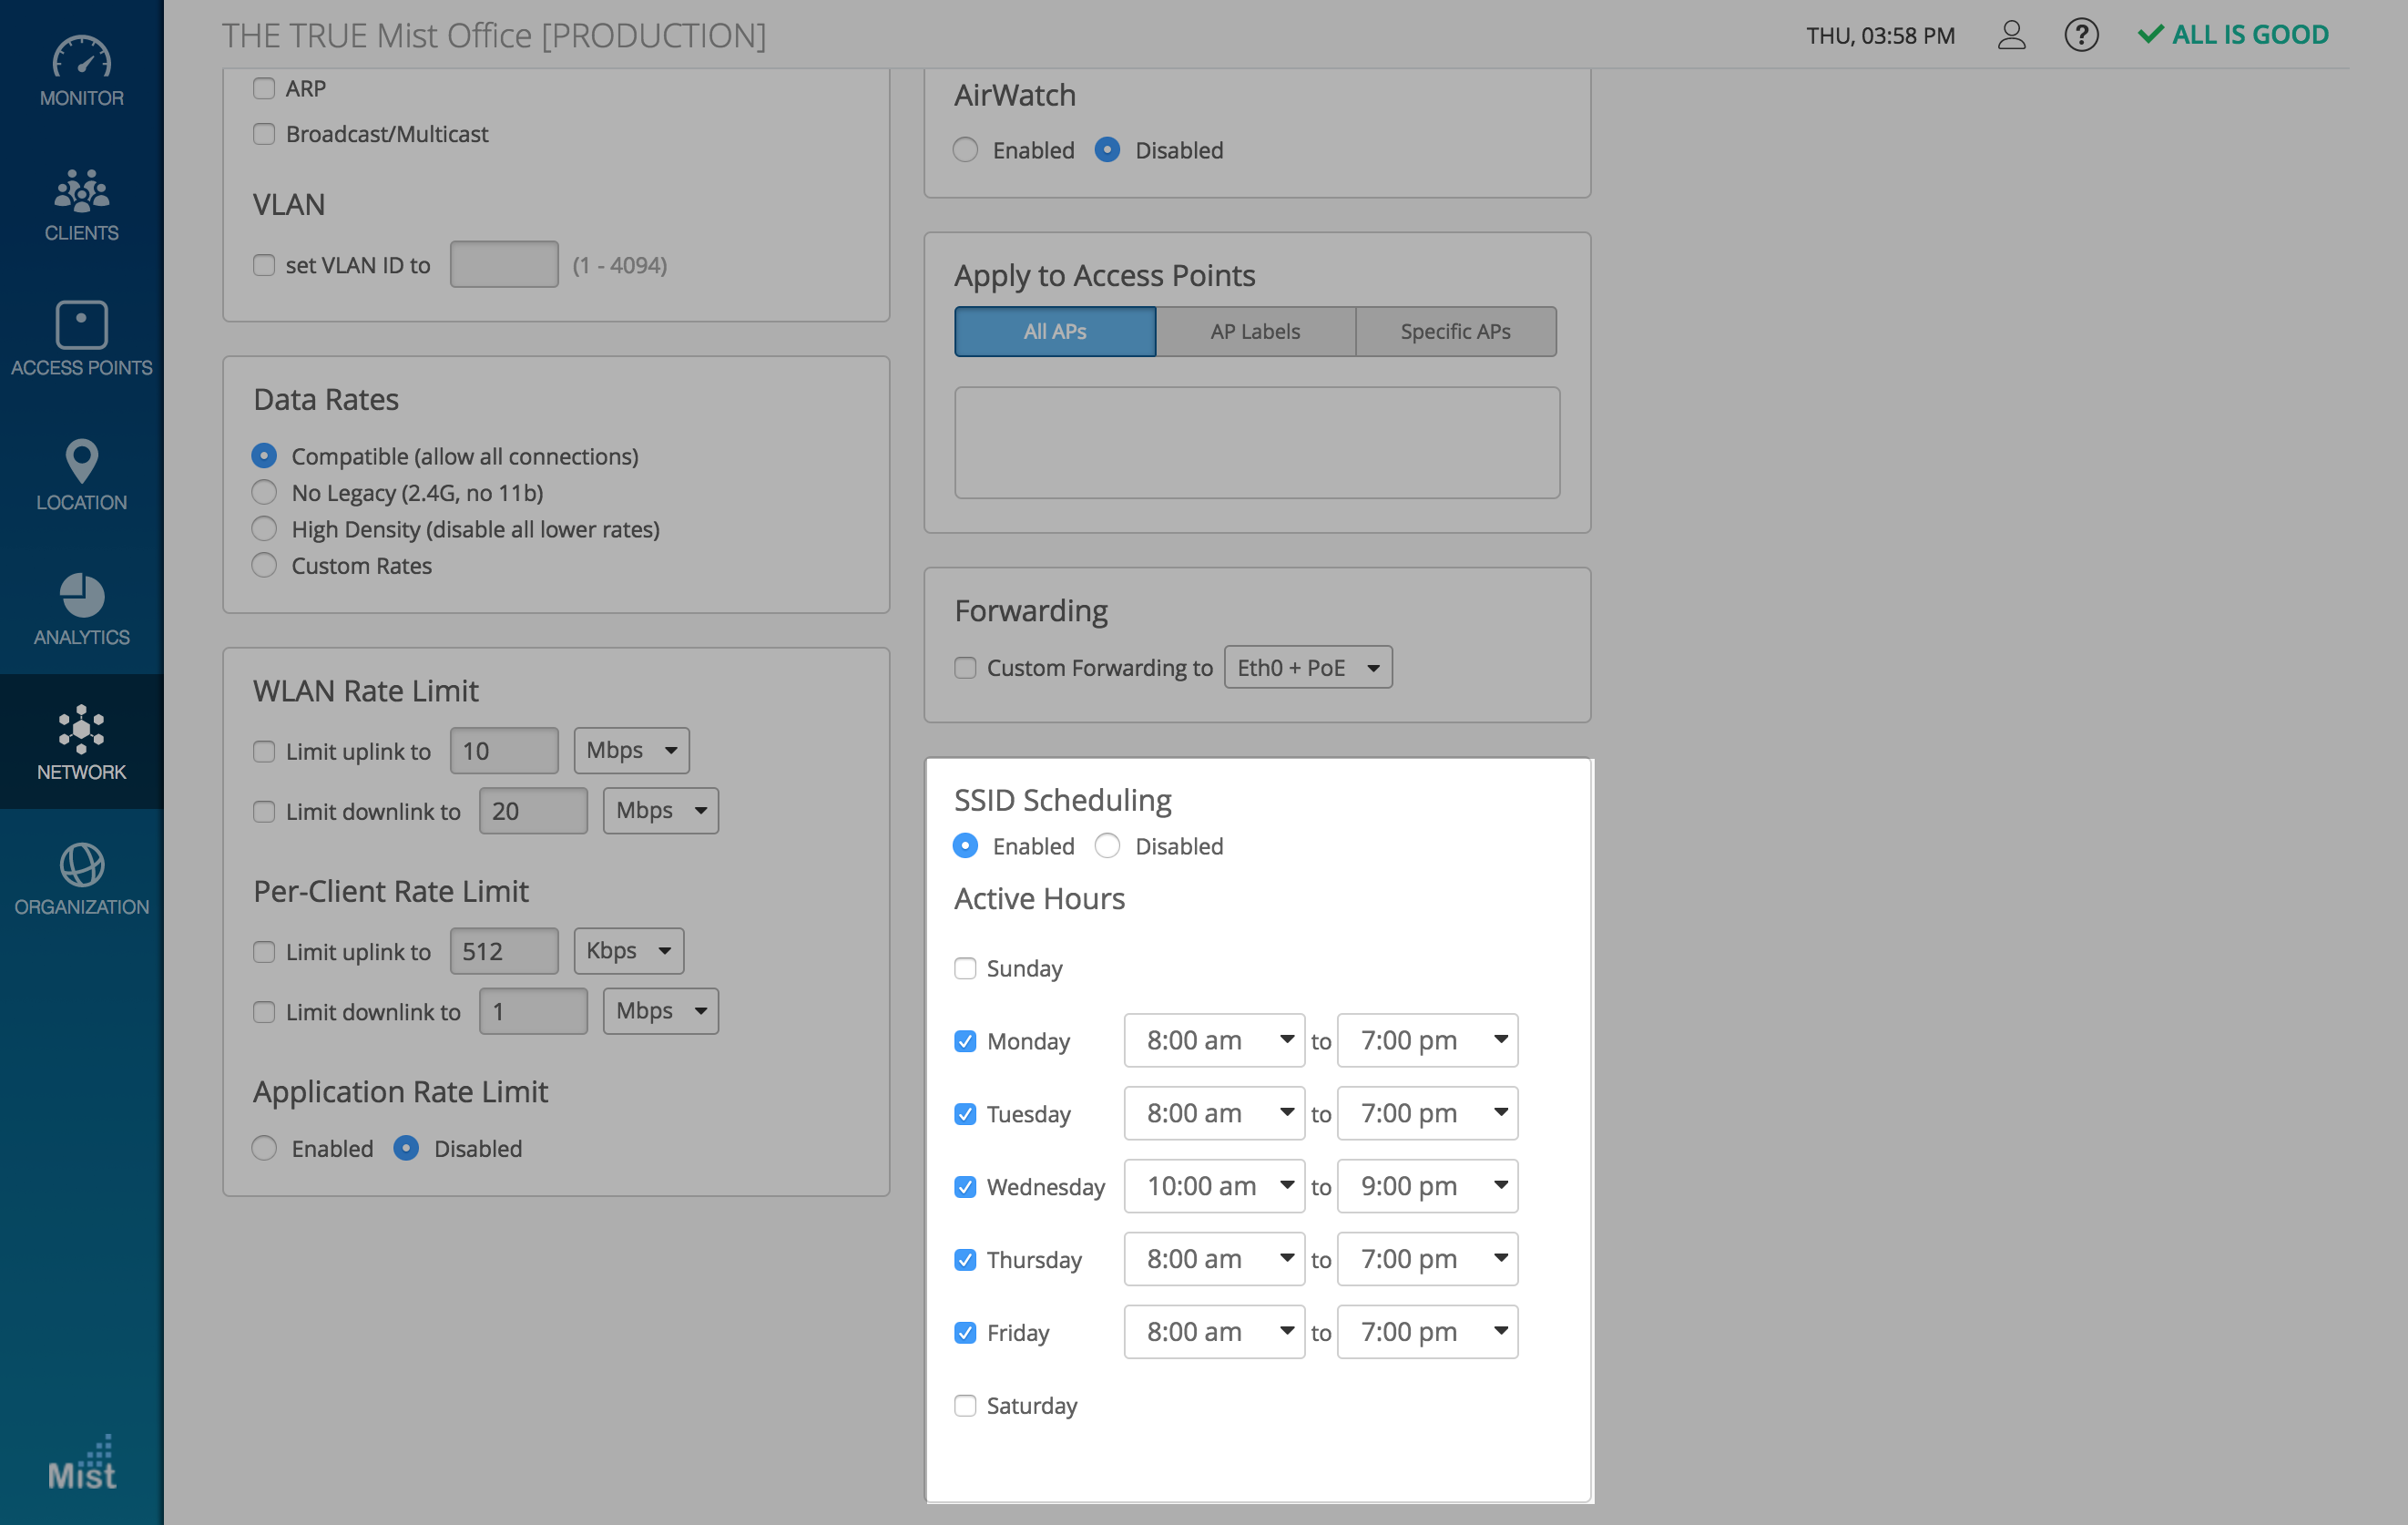Click the Mist logo
The height and width of the screenshot is (1525, 2408).
[81, 1463]
